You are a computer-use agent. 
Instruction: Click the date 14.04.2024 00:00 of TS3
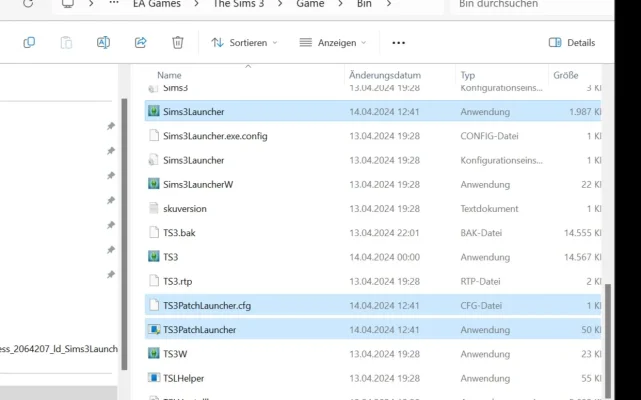coord(384,257)
